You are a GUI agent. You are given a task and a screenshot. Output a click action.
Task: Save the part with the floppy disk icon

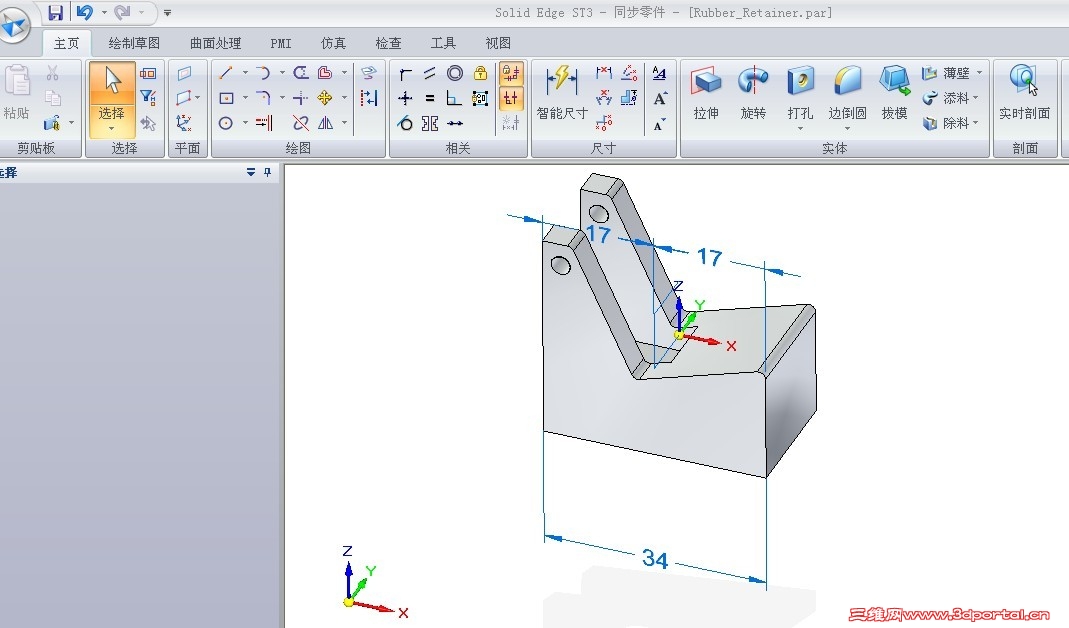tap(55, 12)
